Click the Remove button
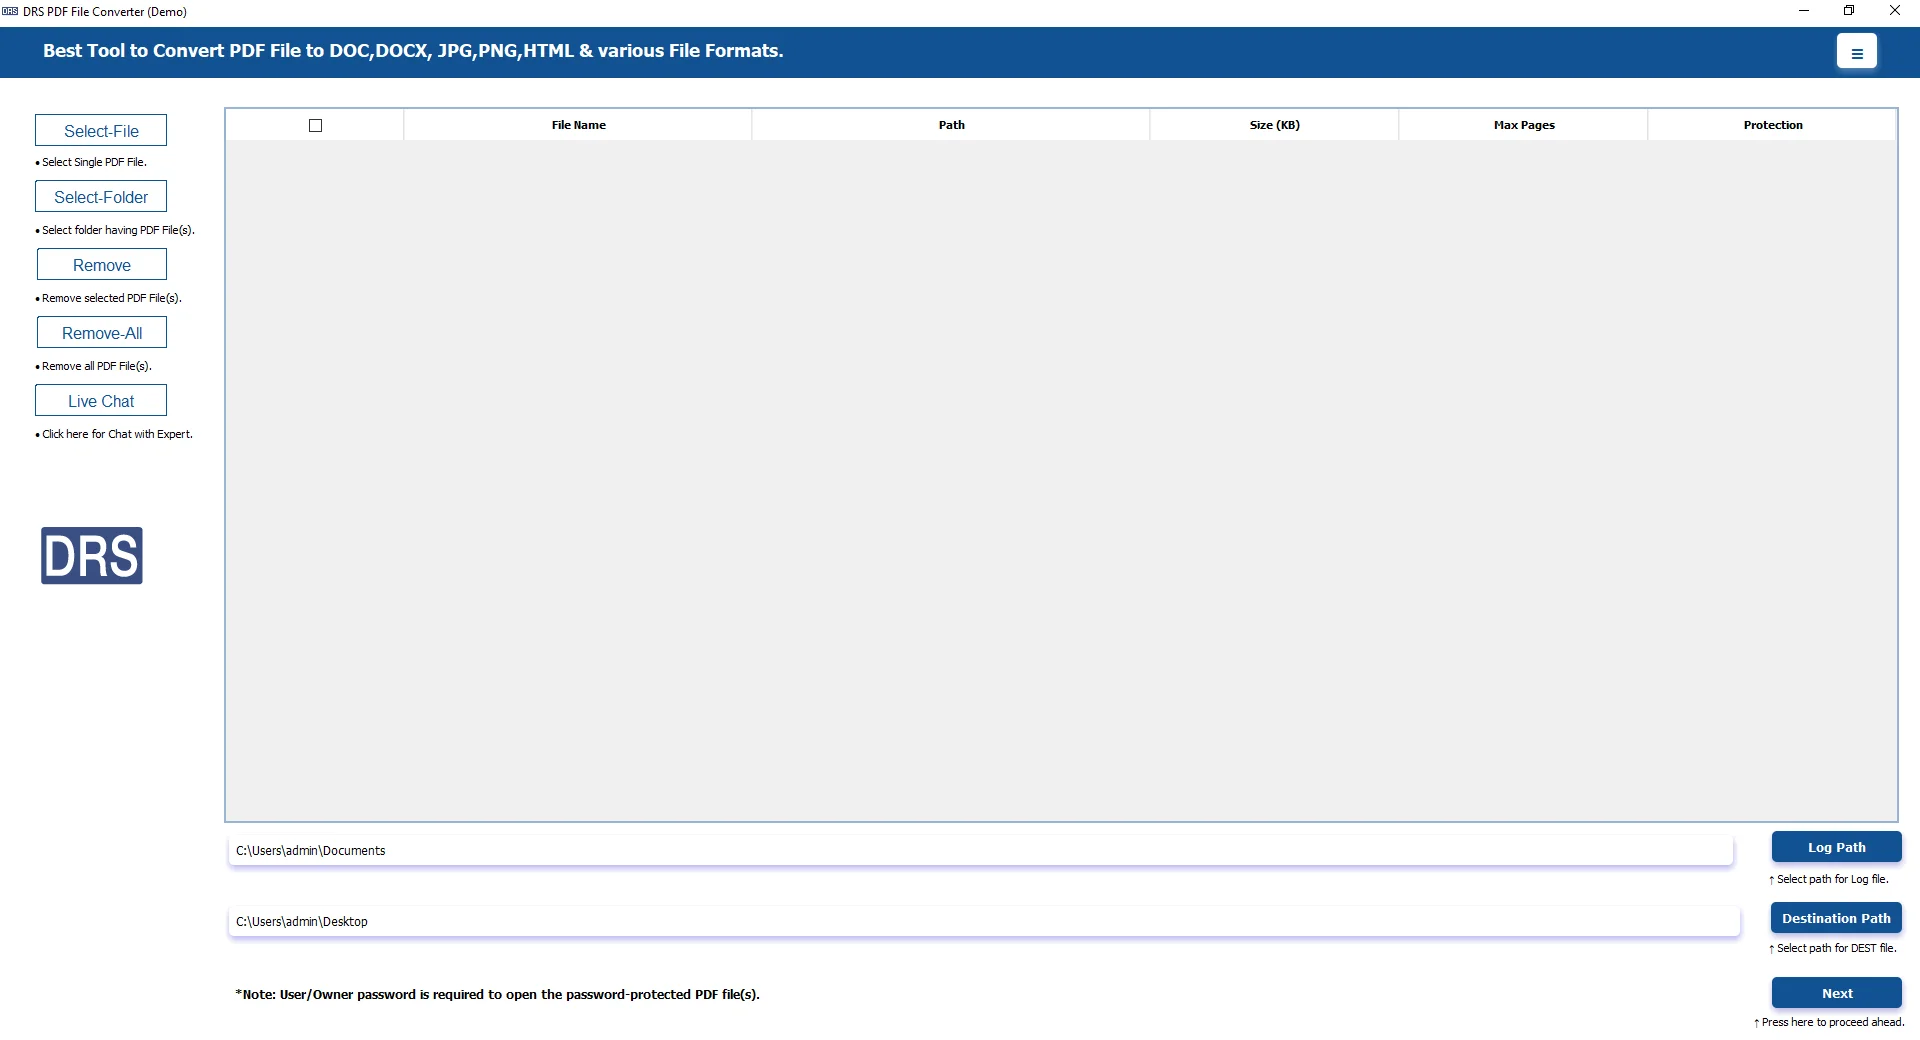This screenshot has height=1040, width=1920. tap(102, 265)
